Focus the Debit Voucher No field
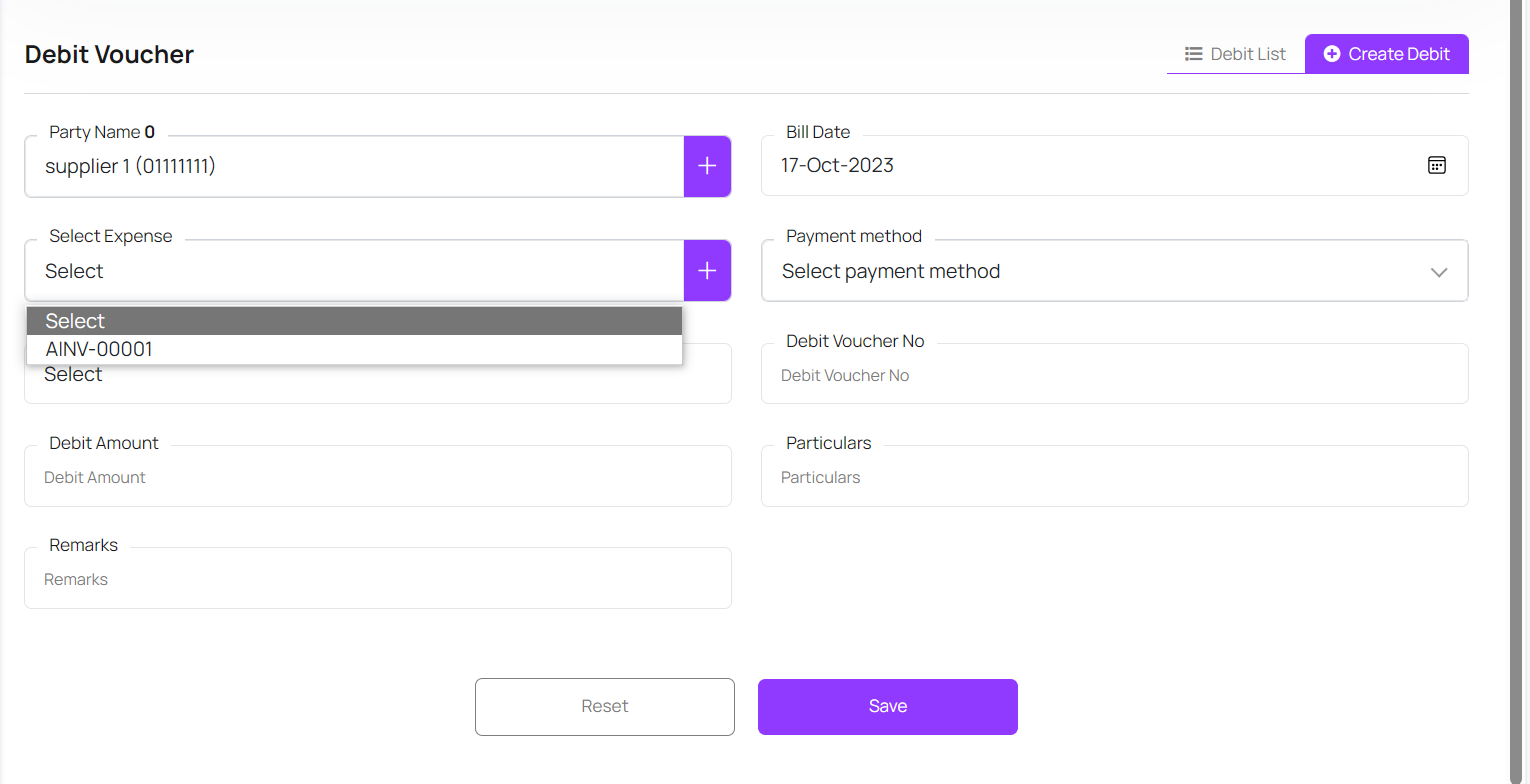This screenshot has width=1530, height=784. [x=1114, y=376]
